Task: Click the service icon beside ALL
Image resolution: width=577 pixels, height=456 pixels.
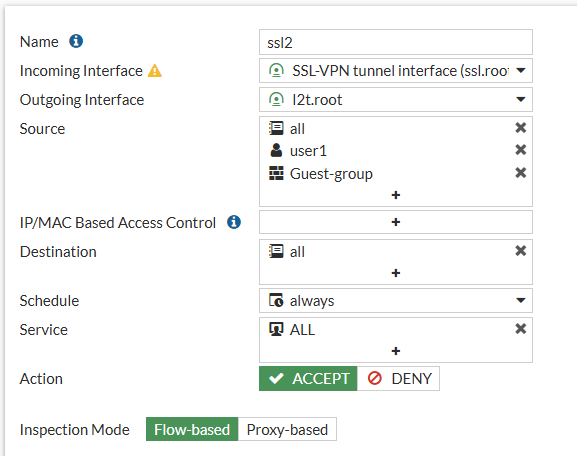Action: click(x=276, y=329)
